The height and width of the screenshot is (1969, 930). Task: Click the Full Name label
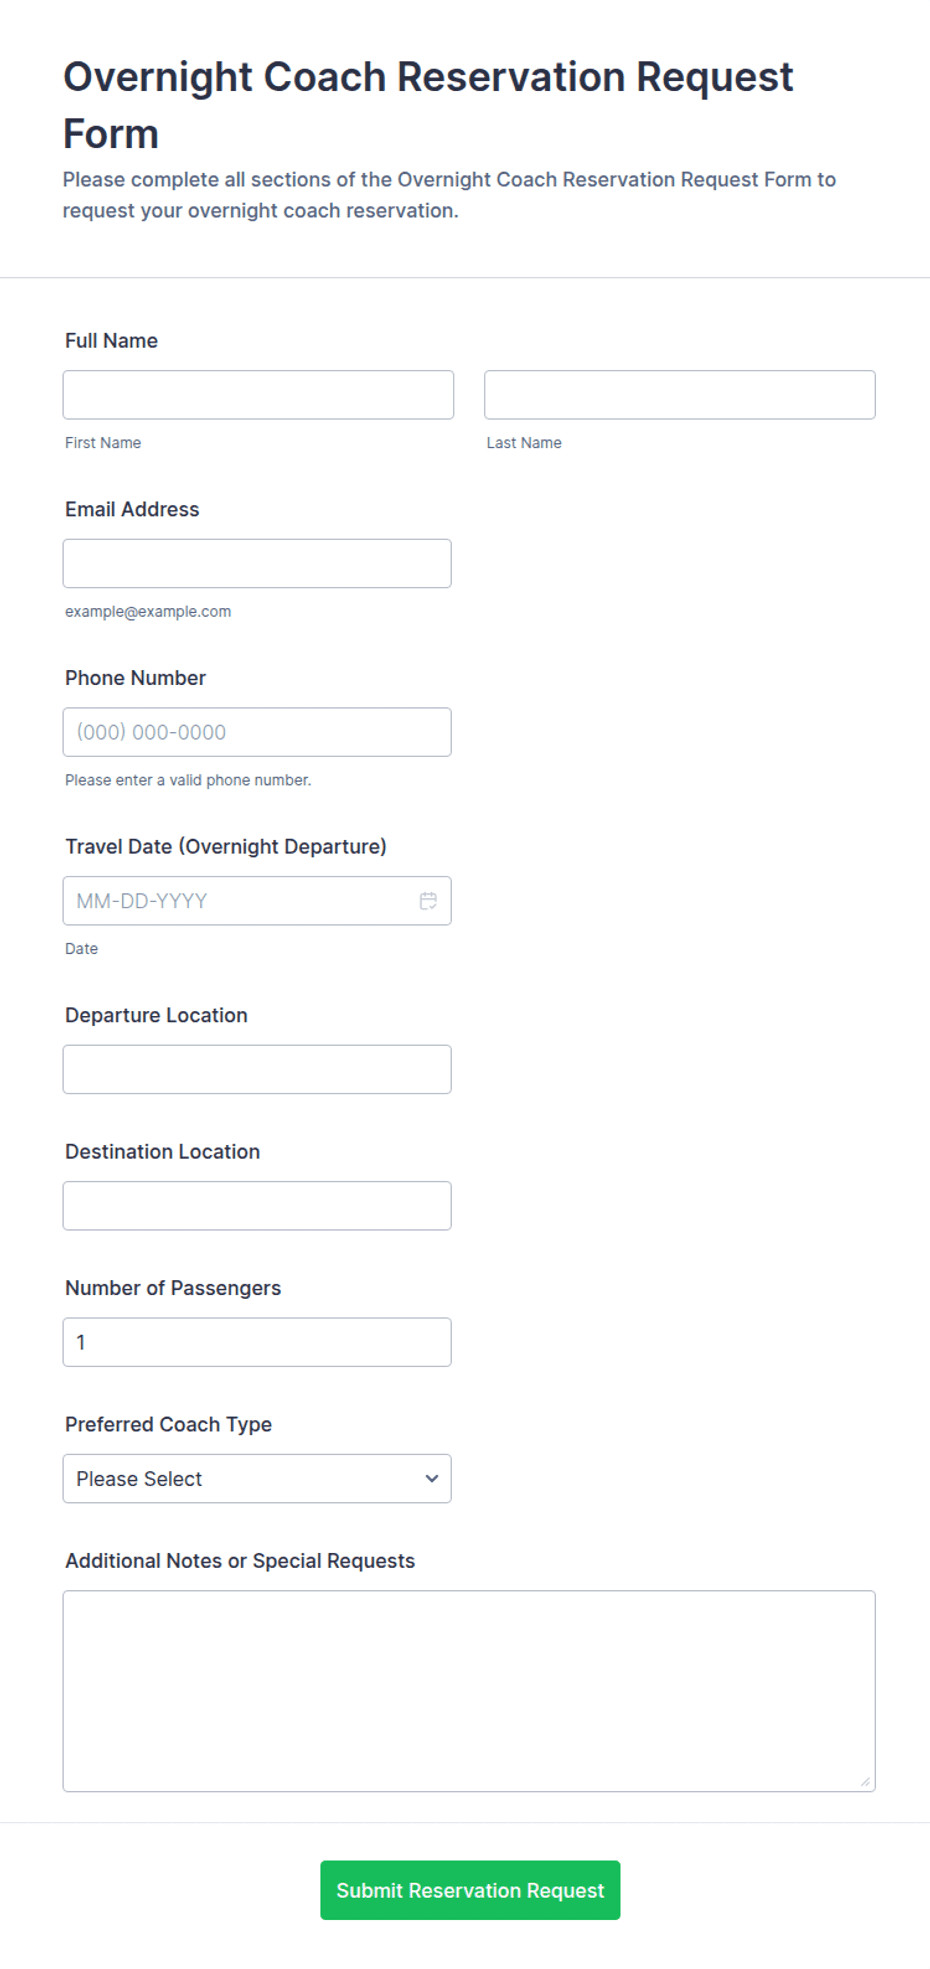tap(111, 341)
